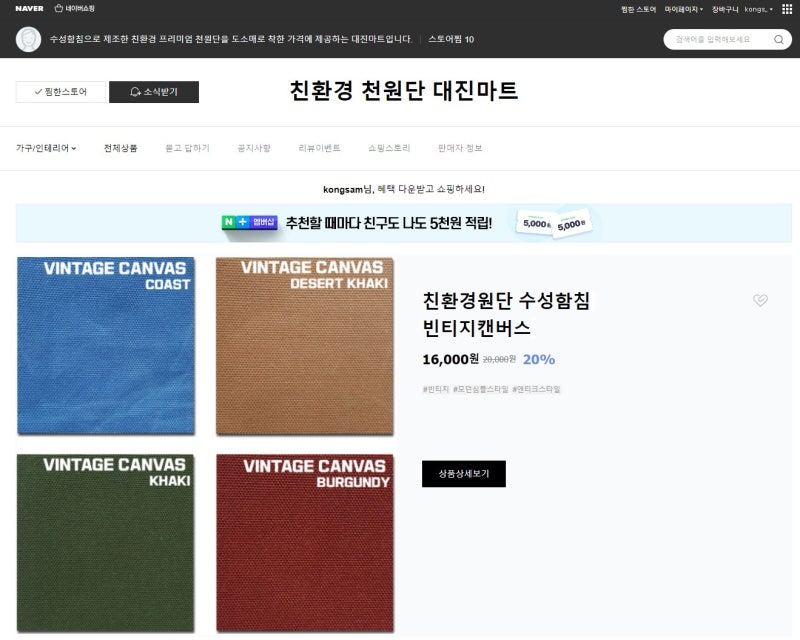Click 소식받기 notification button
The image size is (800, 640).
(x=154, y=92)
